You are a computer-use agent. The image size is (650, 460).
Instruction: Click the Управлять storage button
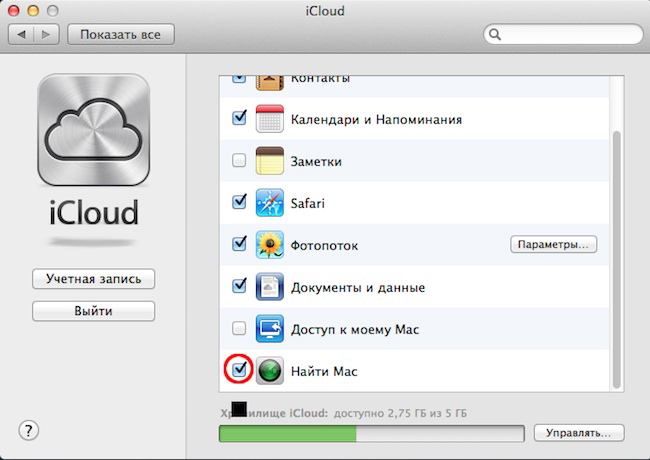tap(578, 433)
